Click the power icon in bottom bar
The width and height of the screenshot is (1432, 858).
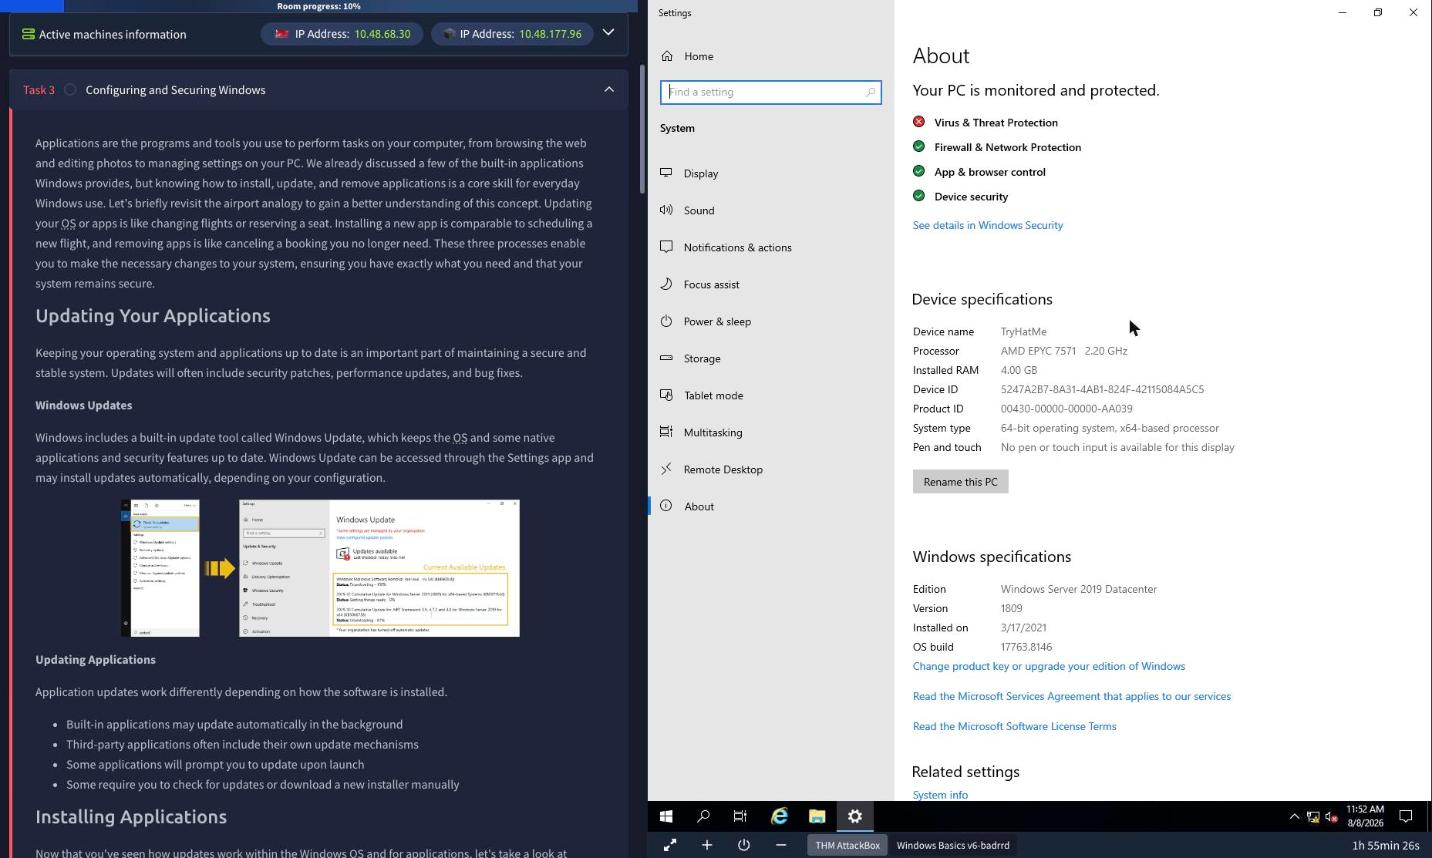744,845
